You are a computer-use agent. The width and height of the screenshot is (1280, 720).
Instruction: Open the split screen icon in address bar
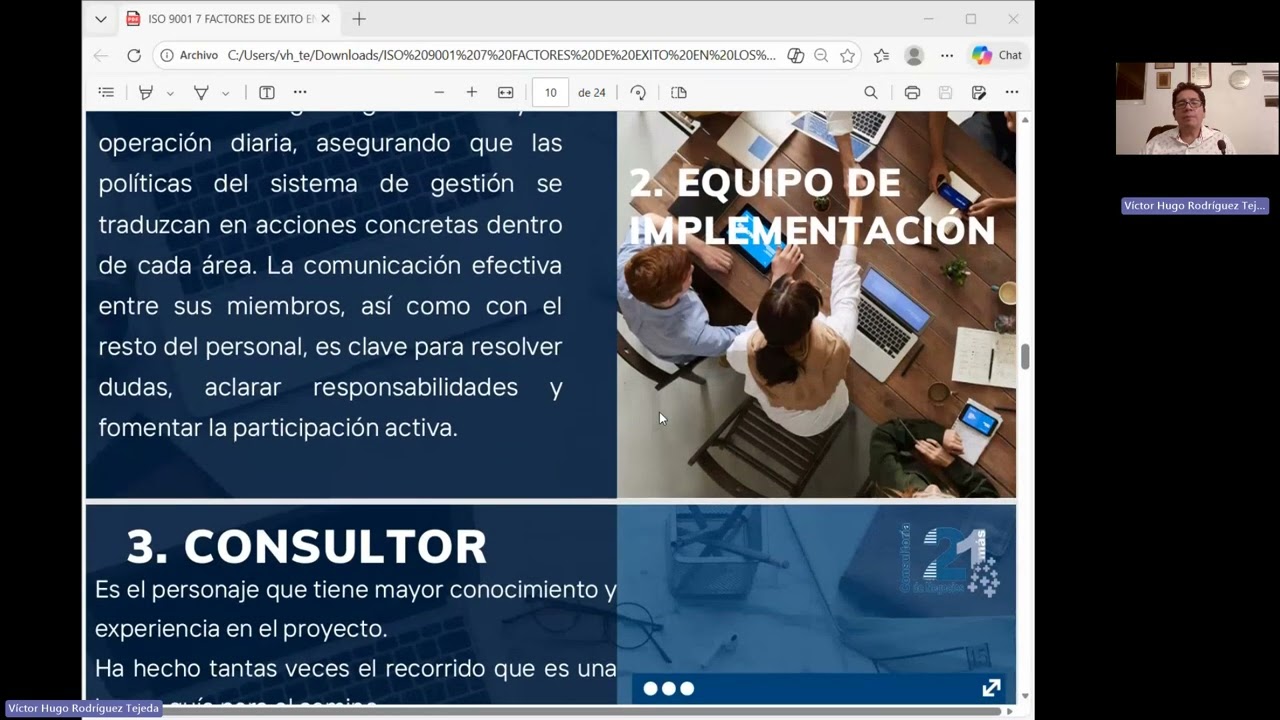[x=795, y=55]
